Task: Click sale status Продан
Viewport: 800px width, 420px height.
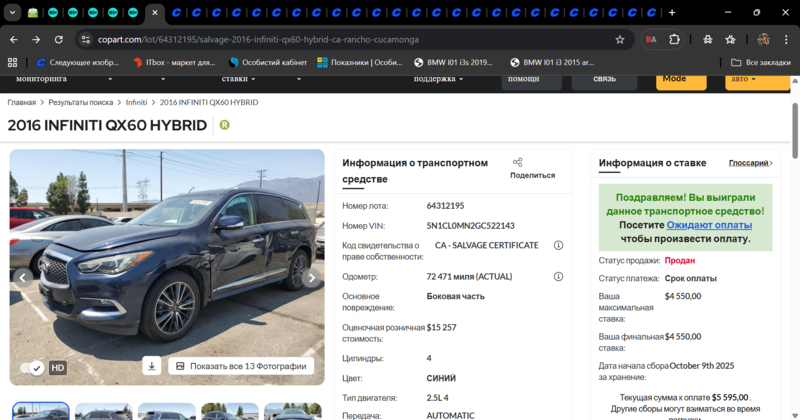Action: (x=680, y=260)
